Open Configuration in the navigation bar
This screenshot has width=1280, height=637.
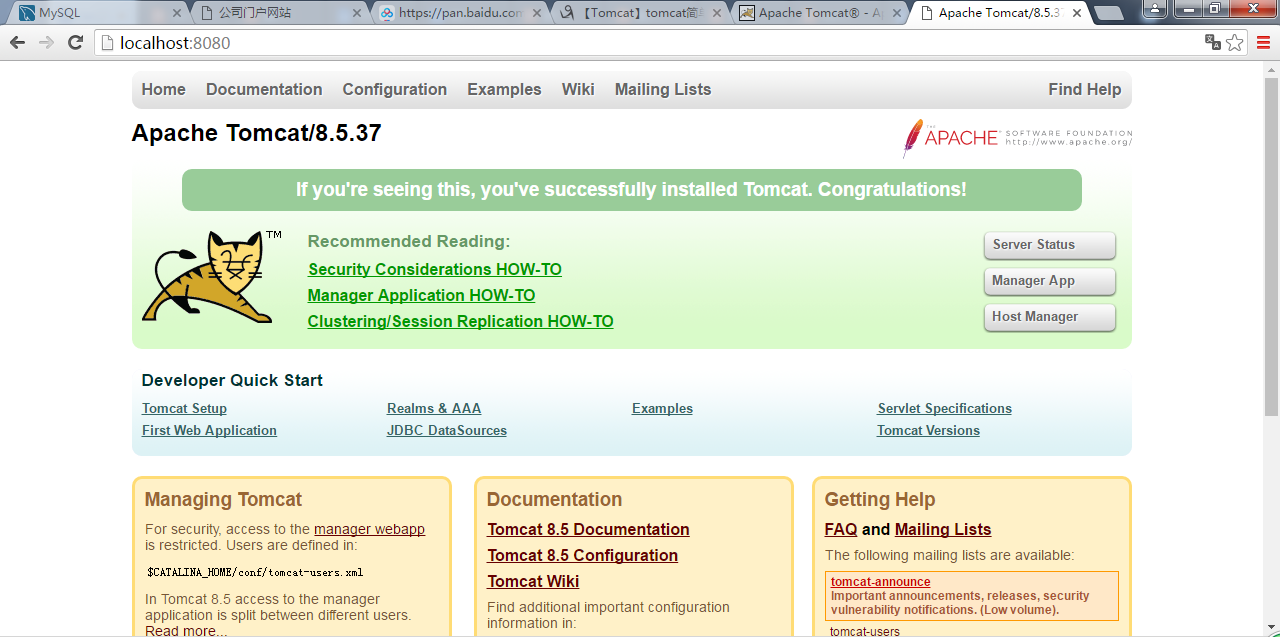click(394, 89)
